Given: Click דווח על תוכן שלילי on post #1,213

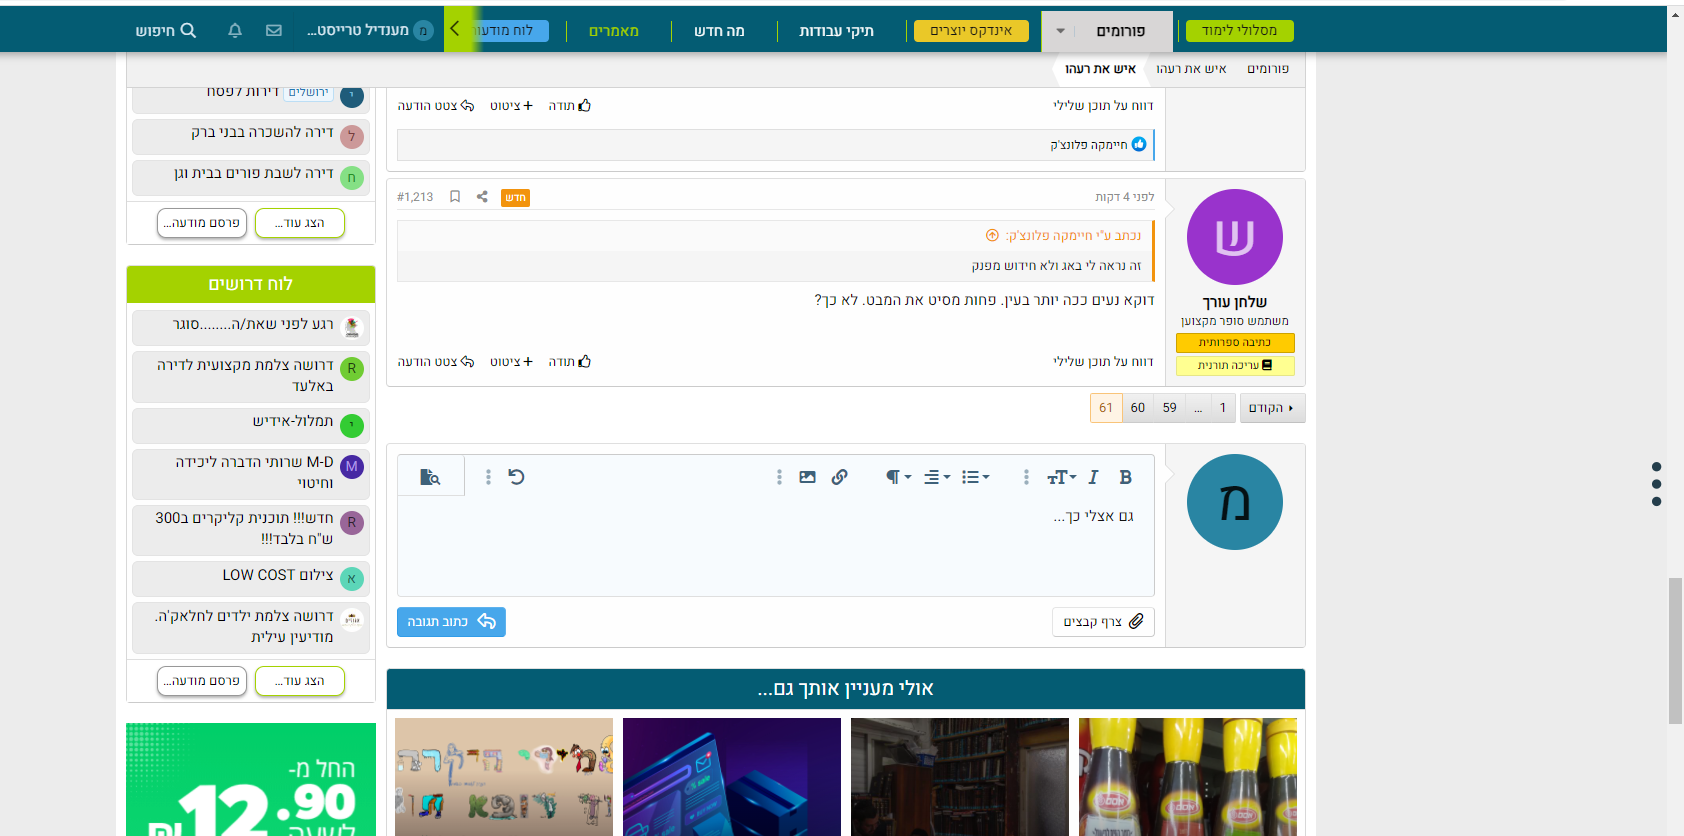Looking at the screenshot, I should (1103, 362).
